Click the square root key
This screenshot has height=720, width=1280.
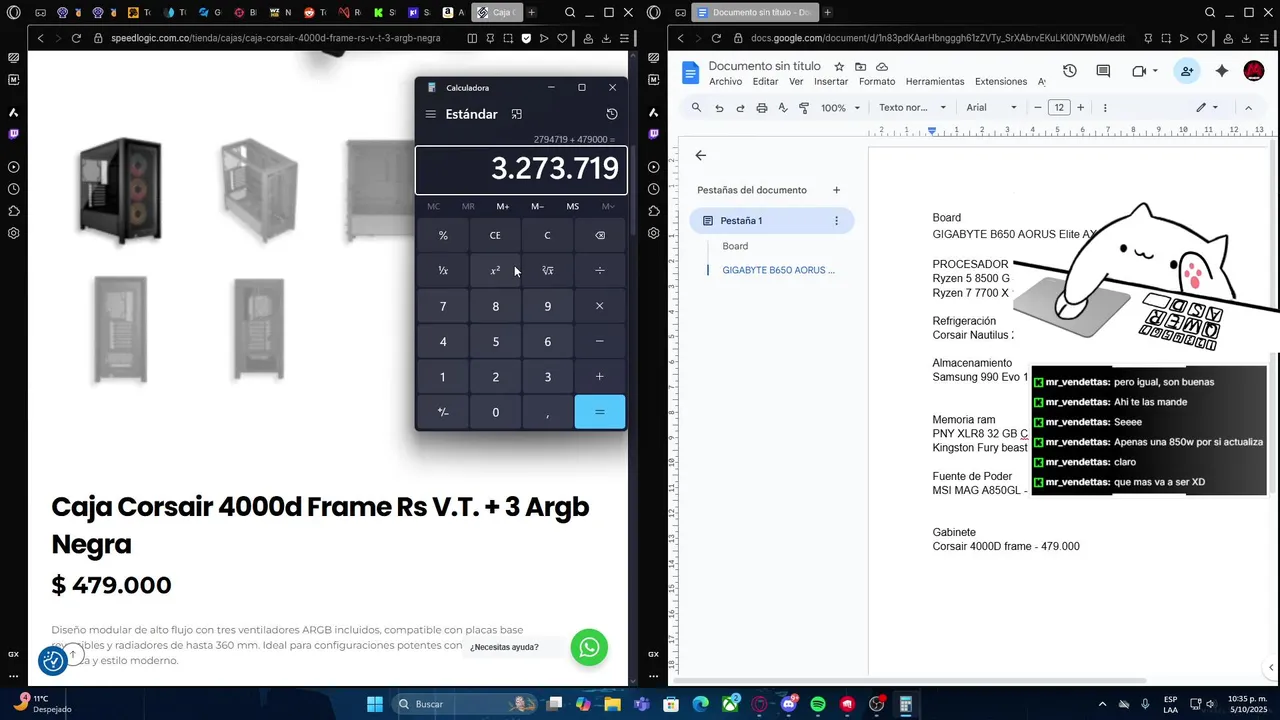(548, 271)
